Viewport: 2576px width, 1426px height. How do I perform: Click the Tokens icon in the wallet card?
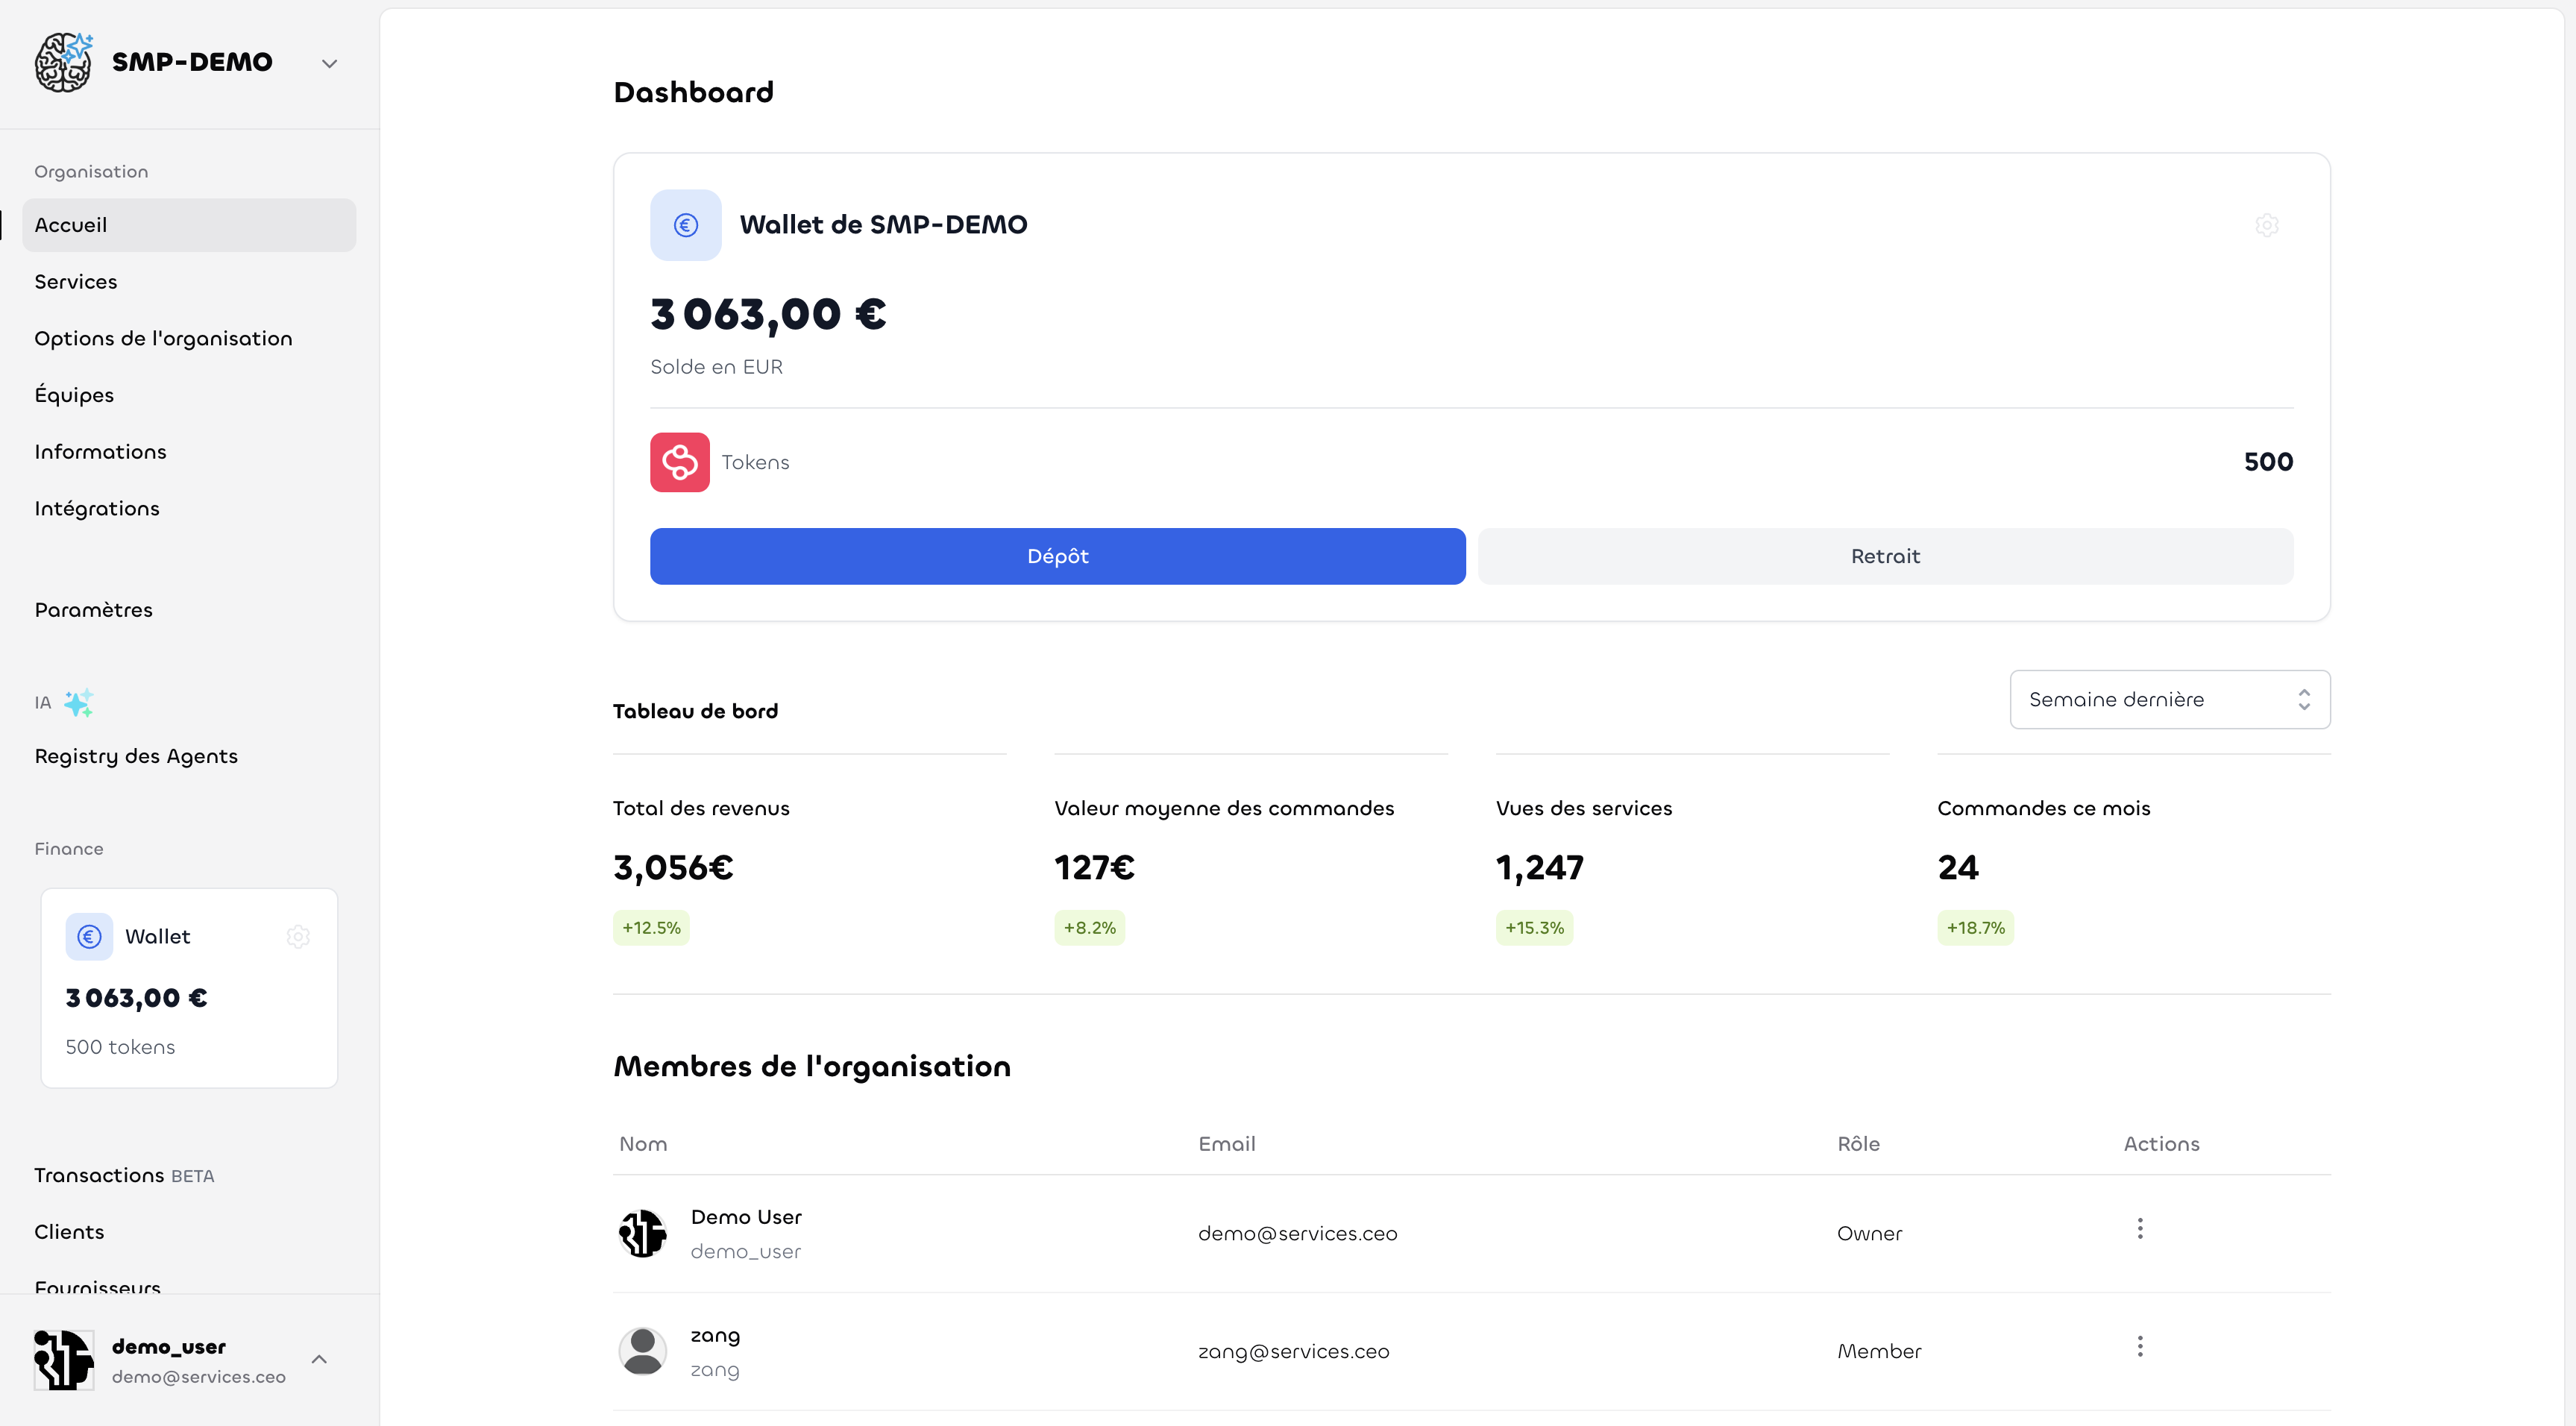679,462
